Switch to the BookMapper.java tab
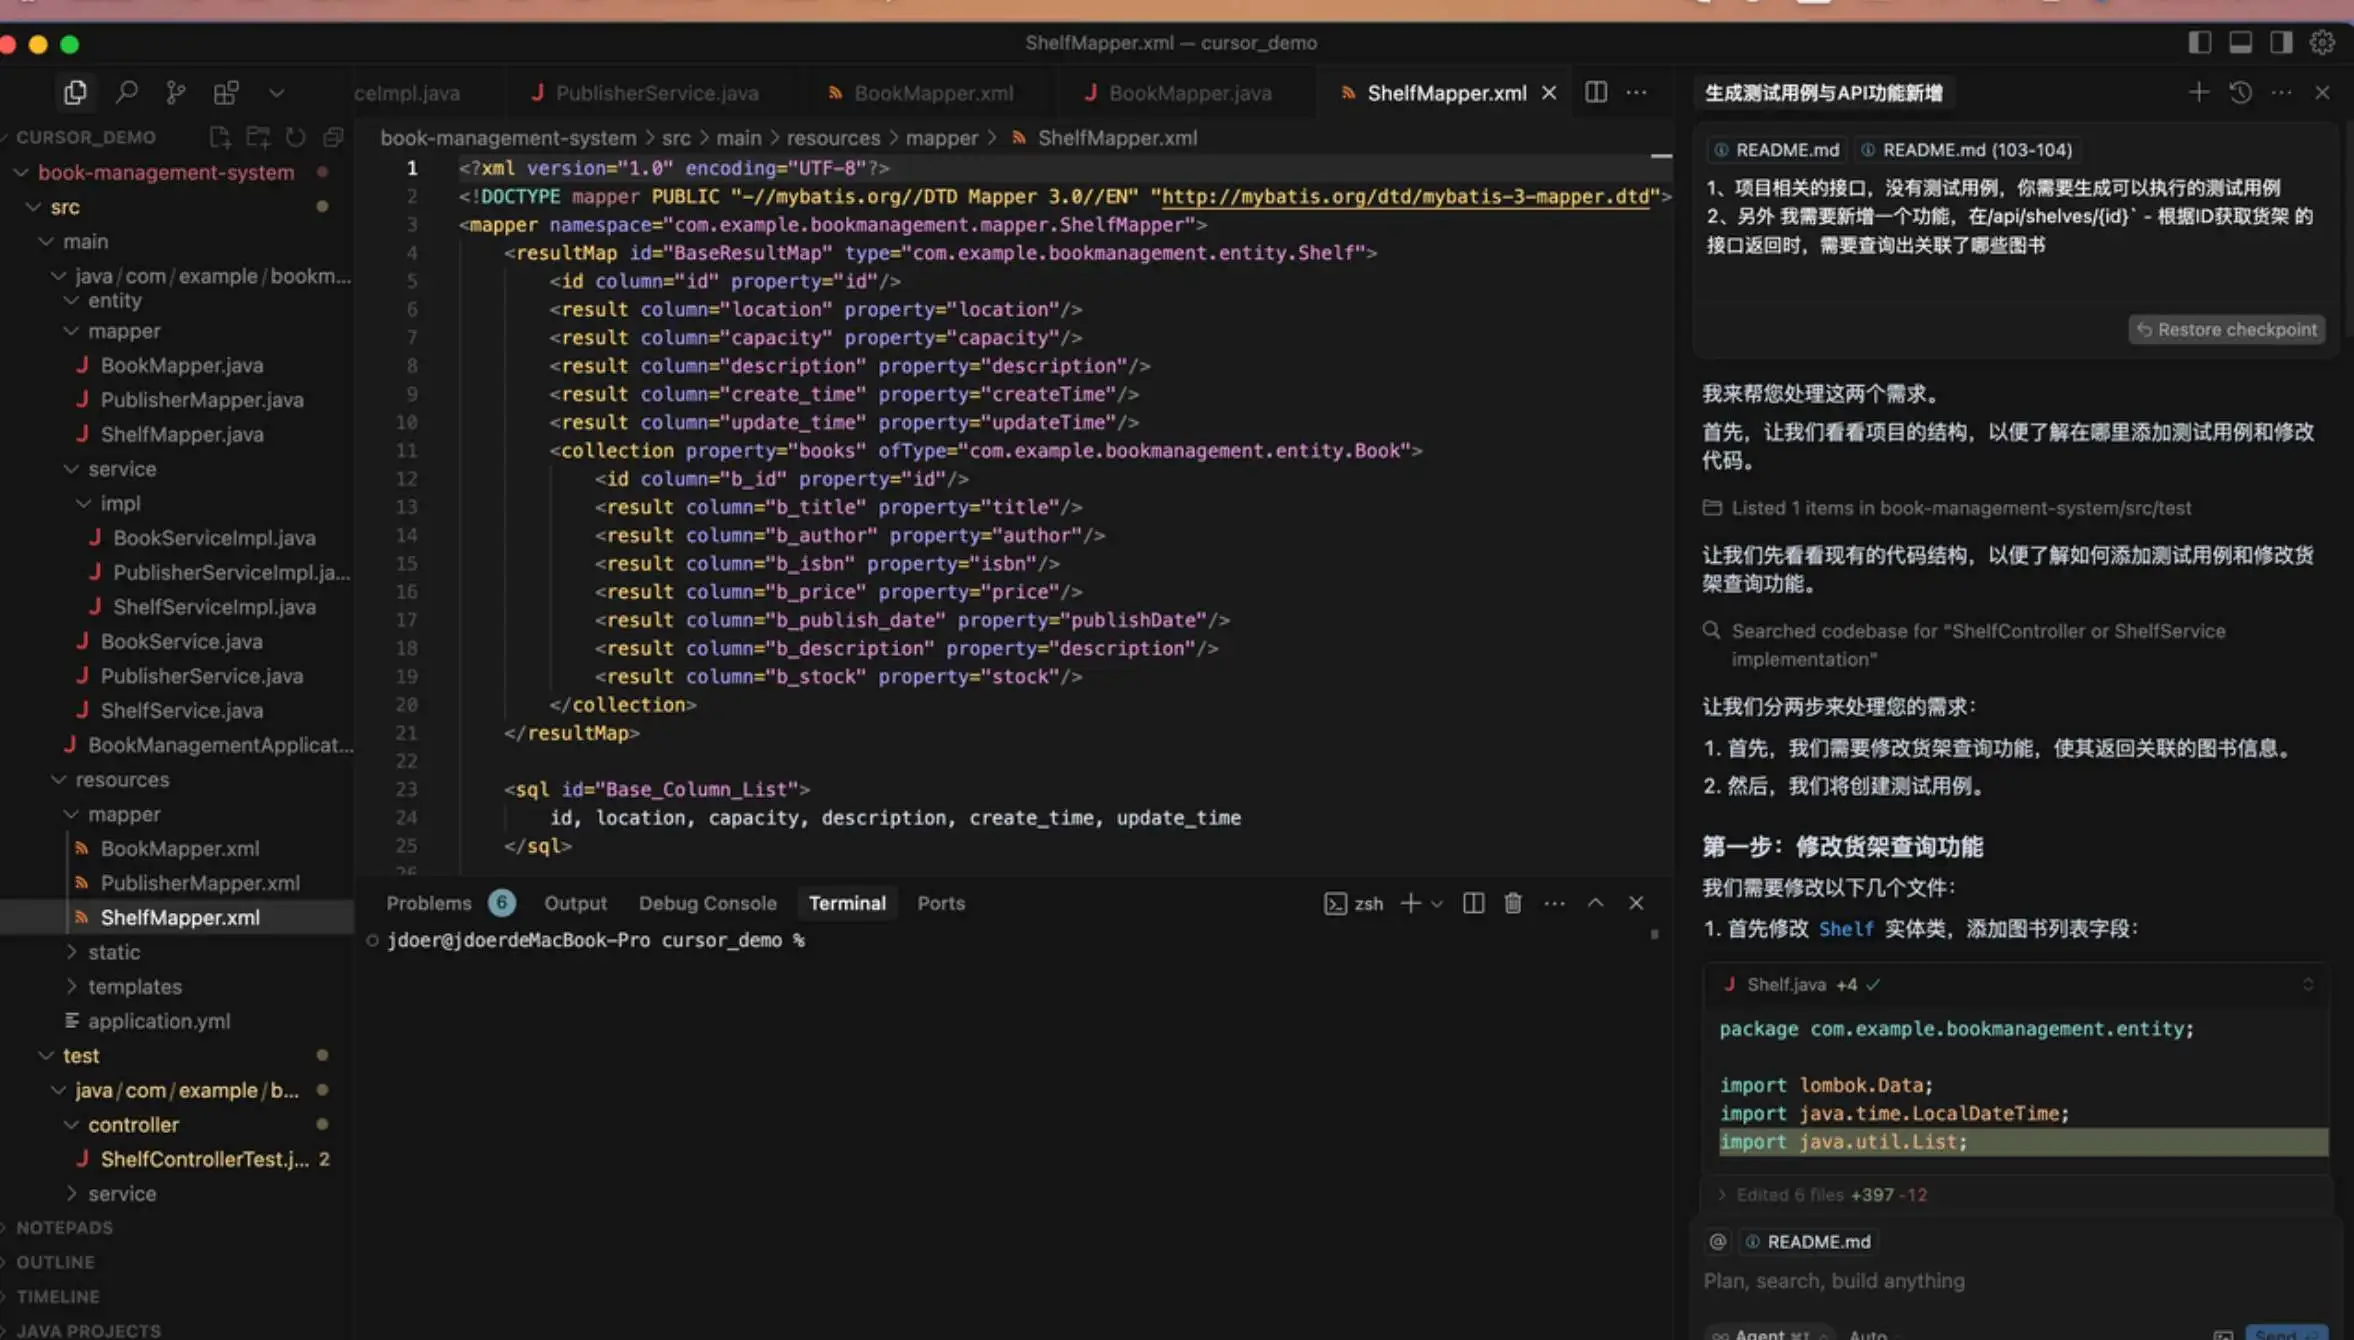This screenshot has height=1340, width=2354. 1190,92
